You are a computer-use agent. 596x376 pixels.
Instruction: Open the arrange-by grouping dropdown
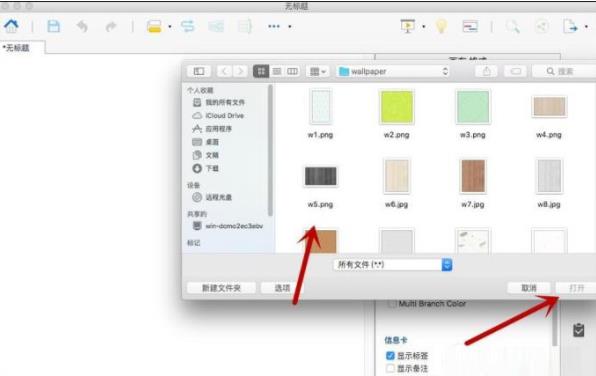(317, 71)
